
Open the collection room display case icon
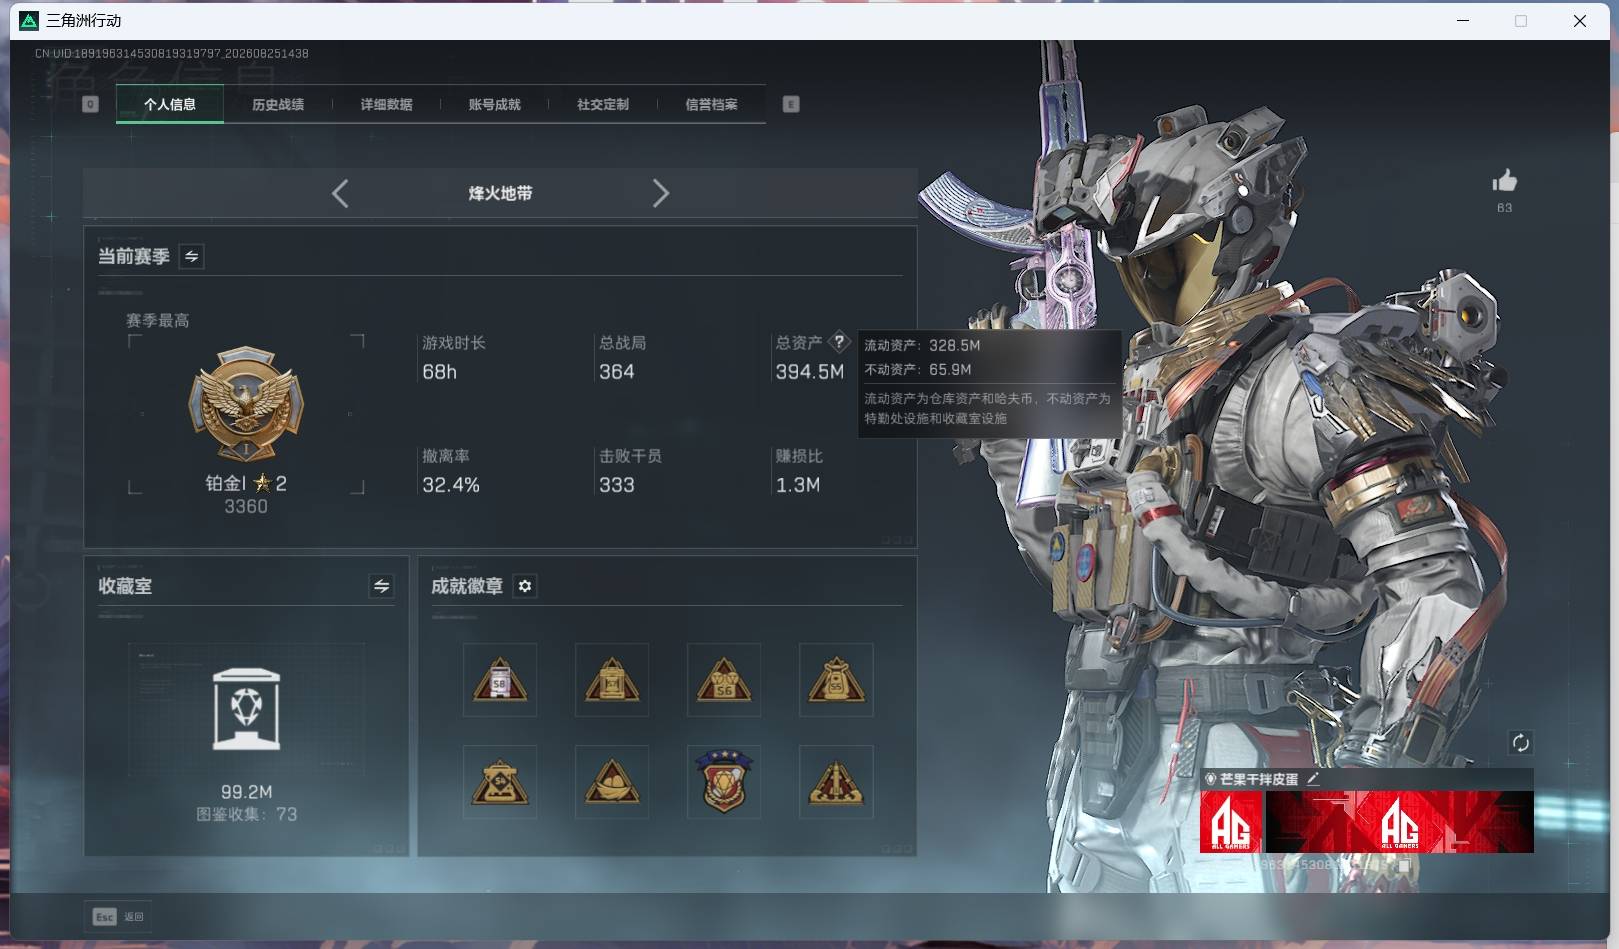point(246,709)
